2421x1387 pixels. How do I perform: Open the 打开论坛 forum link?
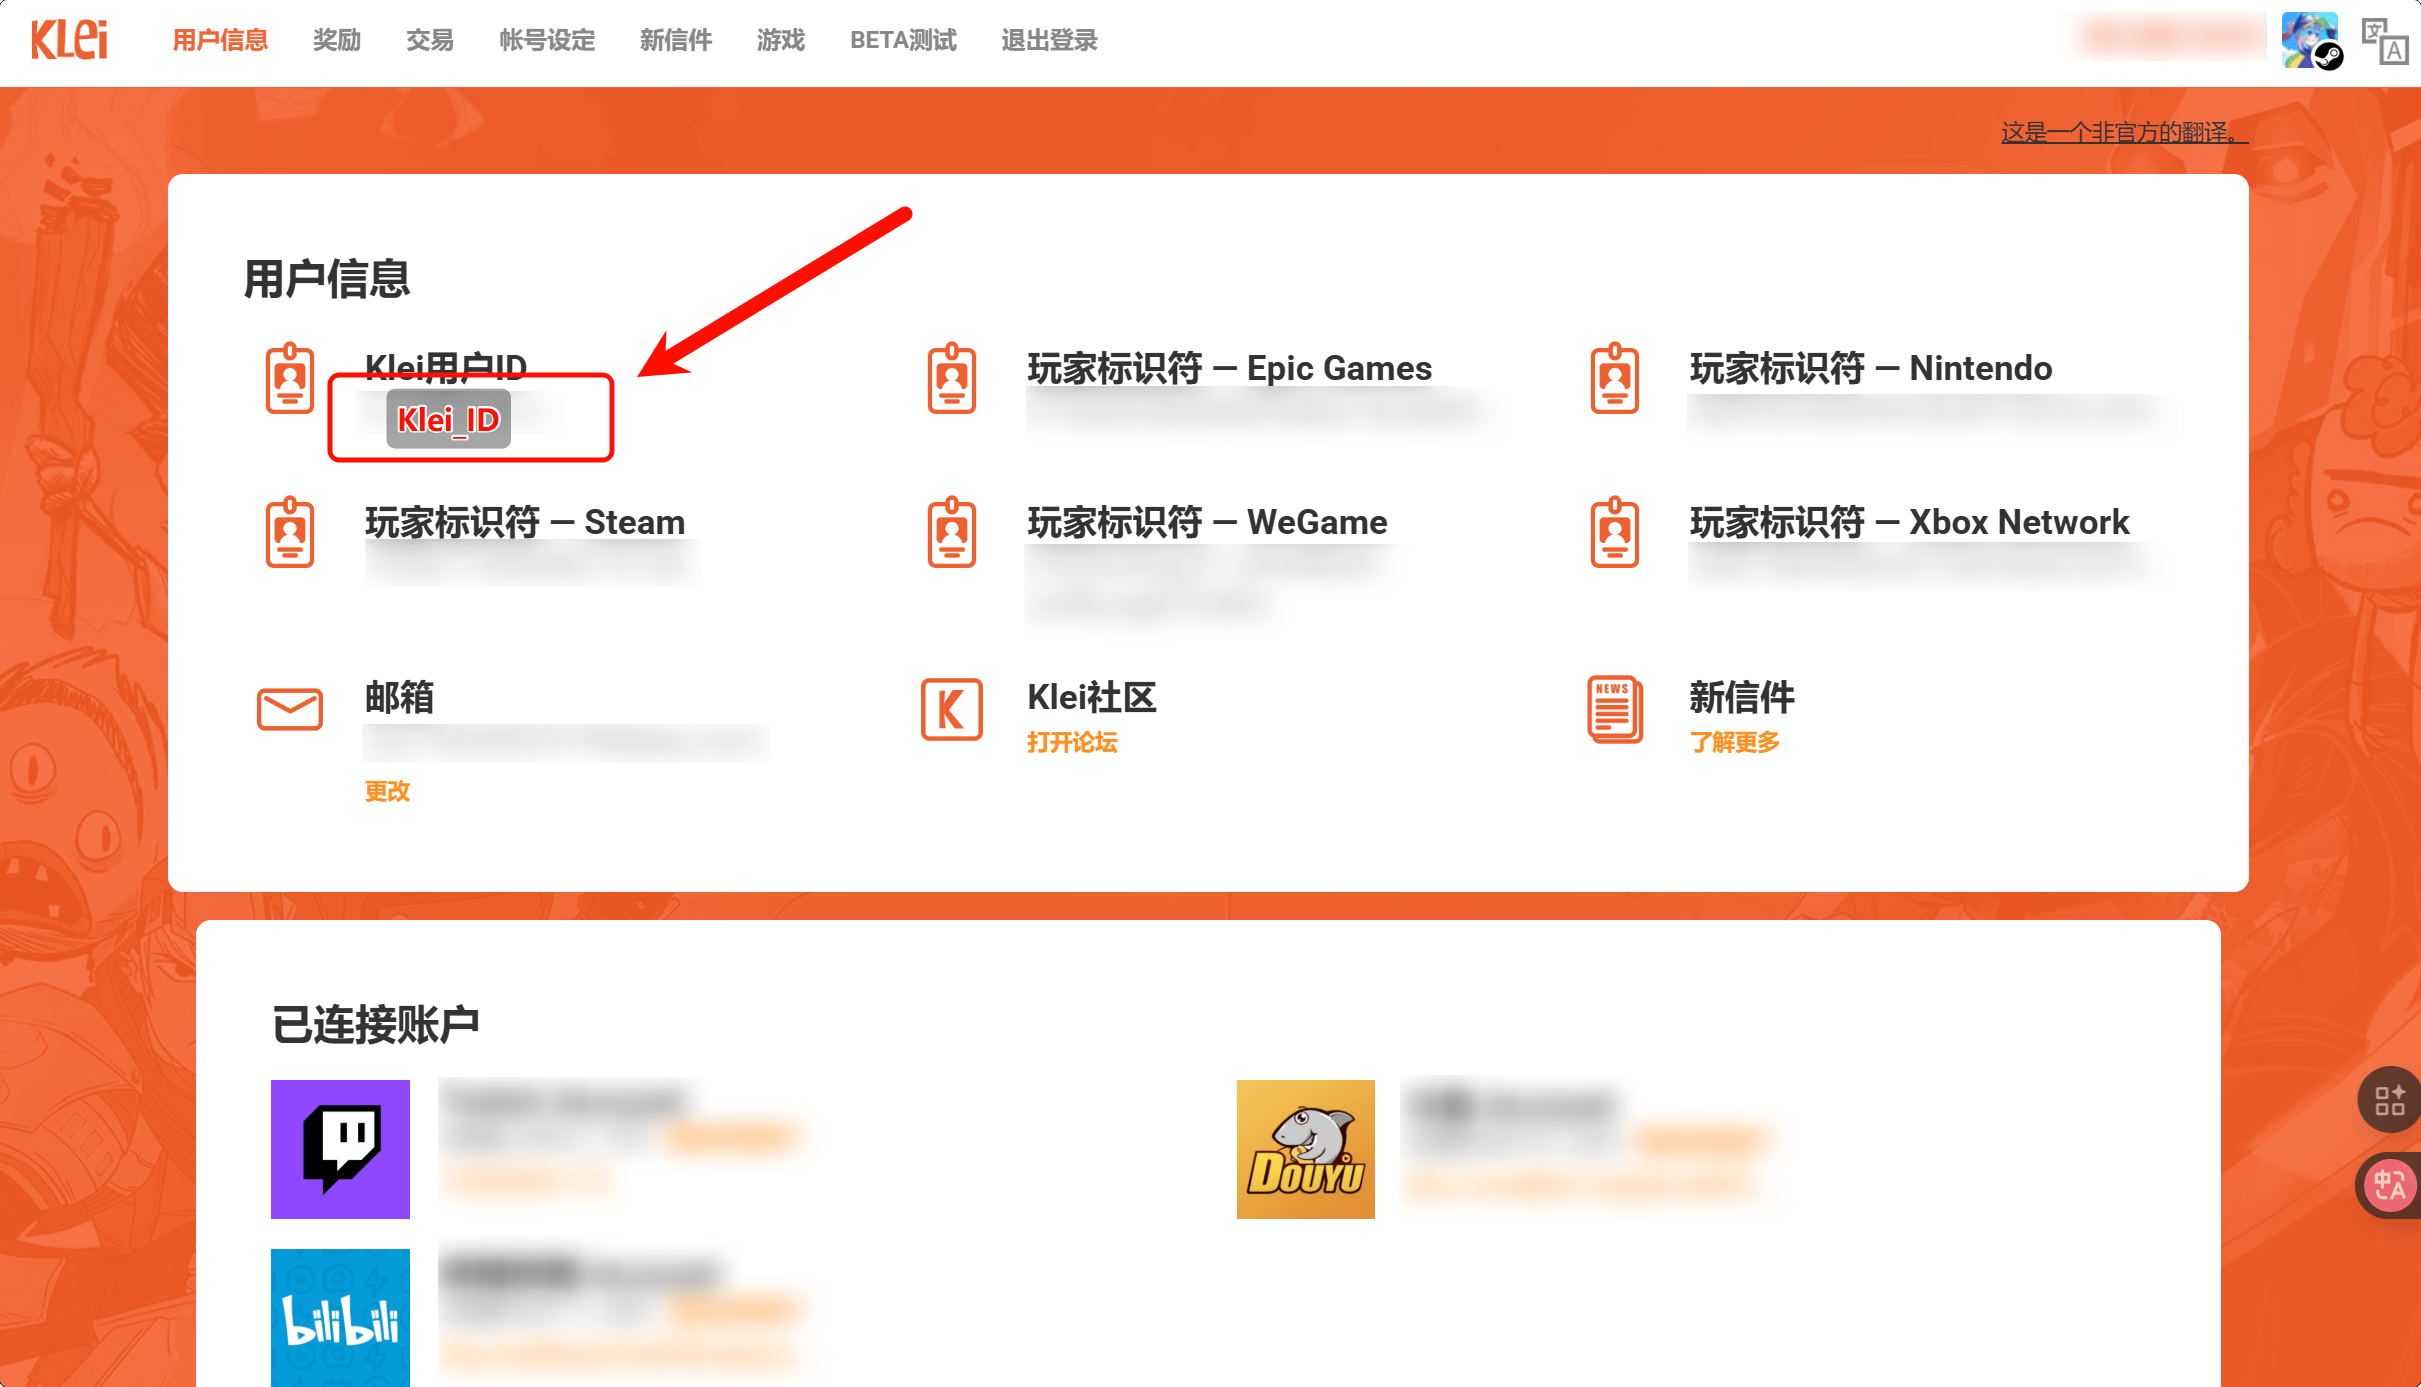click(x=1072, y=742)
